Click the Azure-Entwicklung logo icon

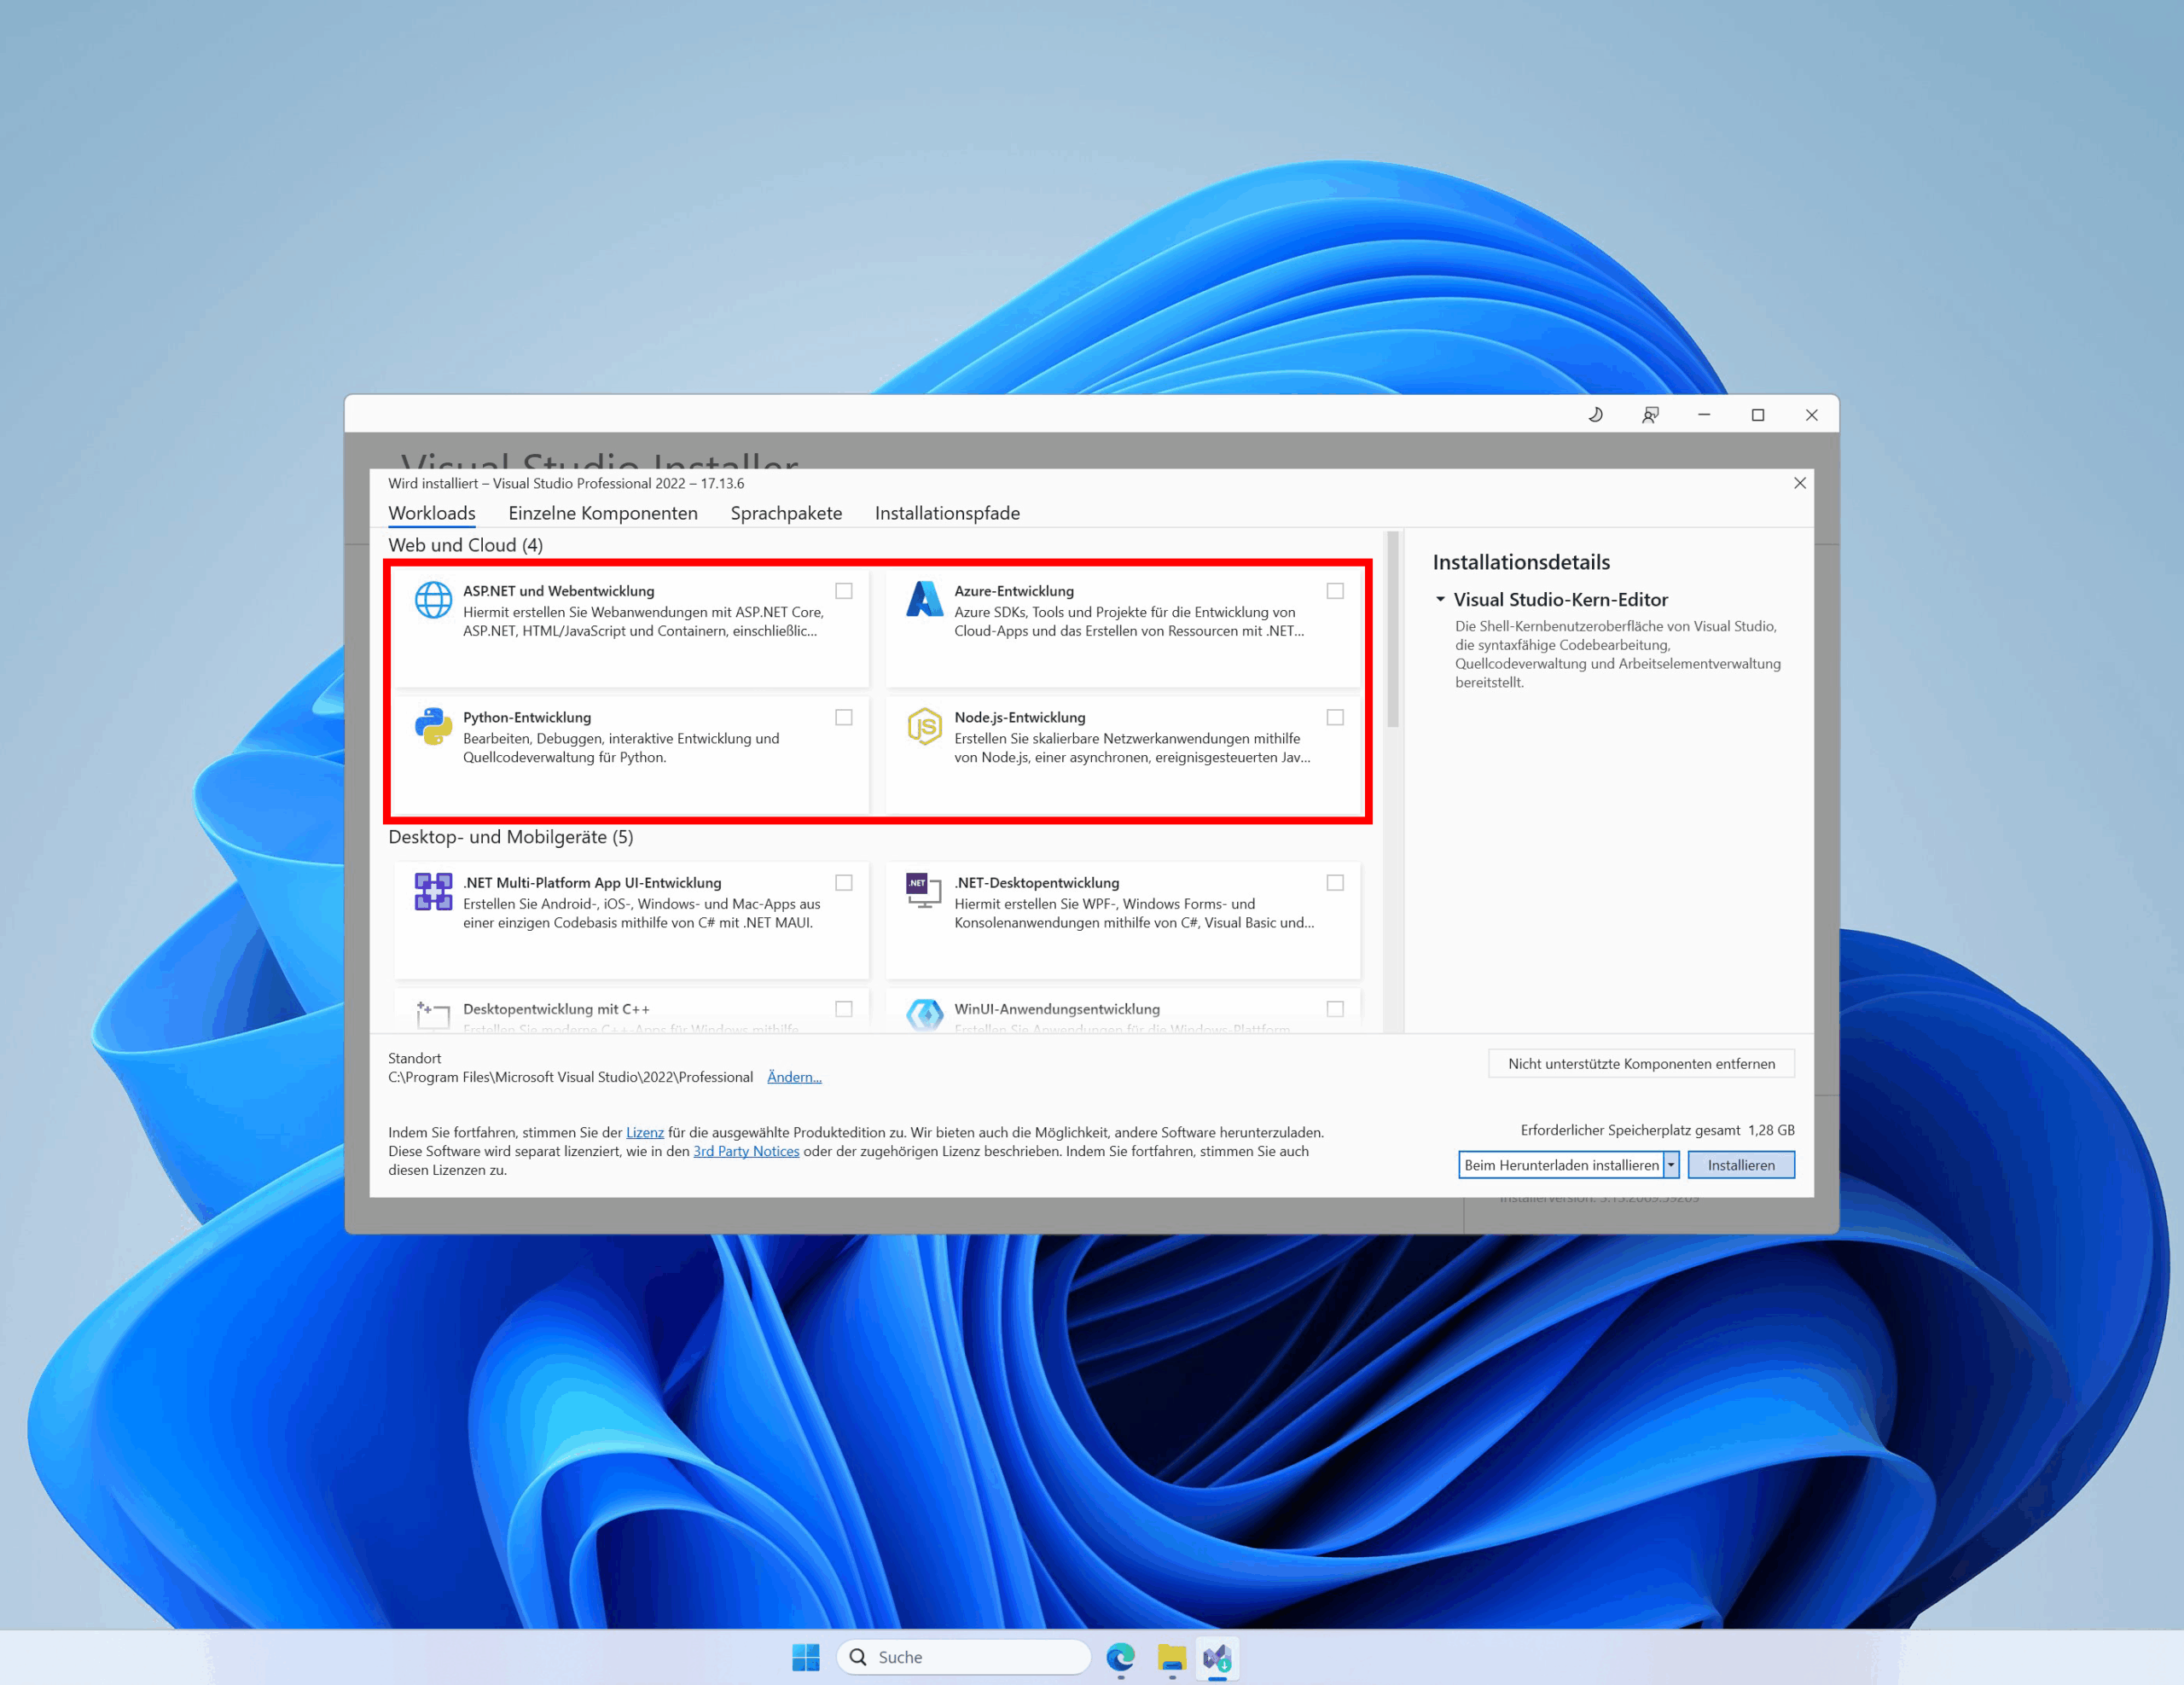(924, 599)
